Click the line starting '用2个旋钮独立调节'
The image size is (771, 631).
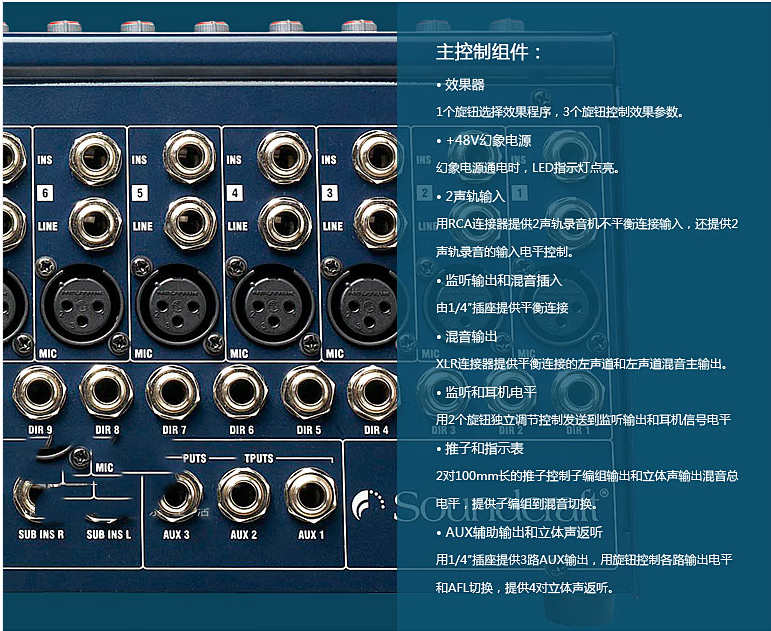coord(583,420)
